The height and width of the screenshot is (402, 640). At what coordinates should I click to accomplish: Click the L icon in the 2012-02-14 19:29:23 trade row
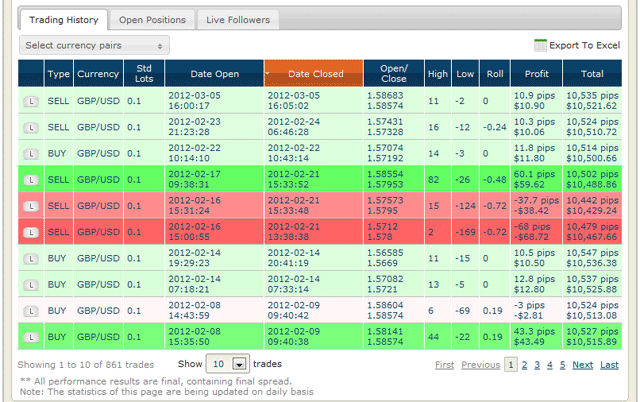click(31, 259)
